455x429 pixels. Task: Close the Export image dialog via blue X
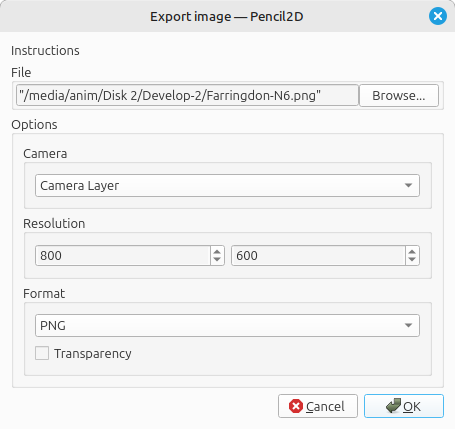438,16
